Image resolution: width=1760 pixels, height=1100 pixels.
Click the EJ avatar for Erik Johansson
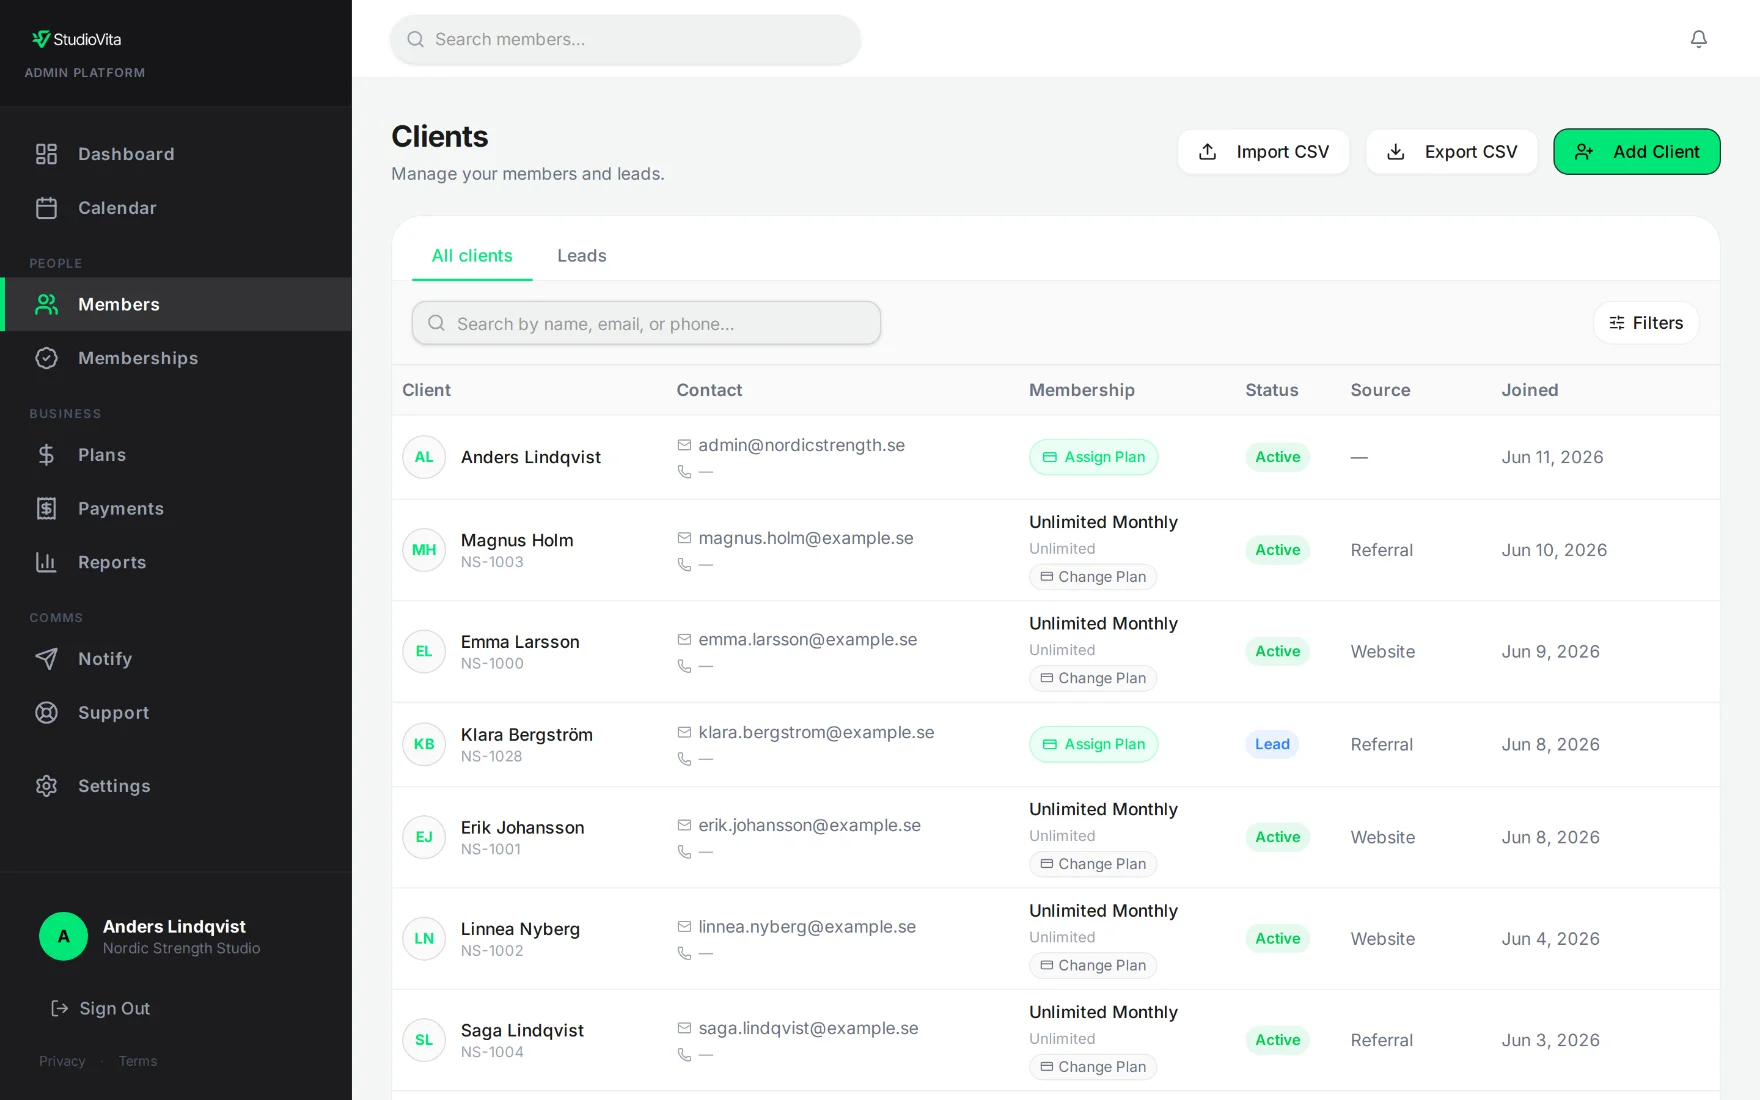click(x=424, y=837)
